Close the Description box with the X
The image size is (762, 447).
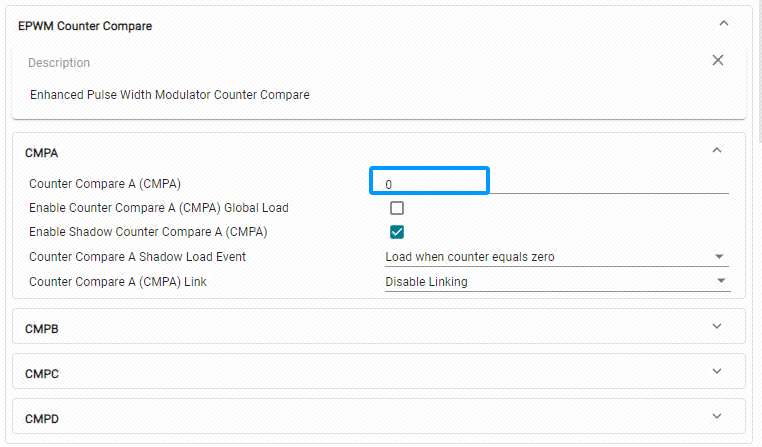point(718,60)
